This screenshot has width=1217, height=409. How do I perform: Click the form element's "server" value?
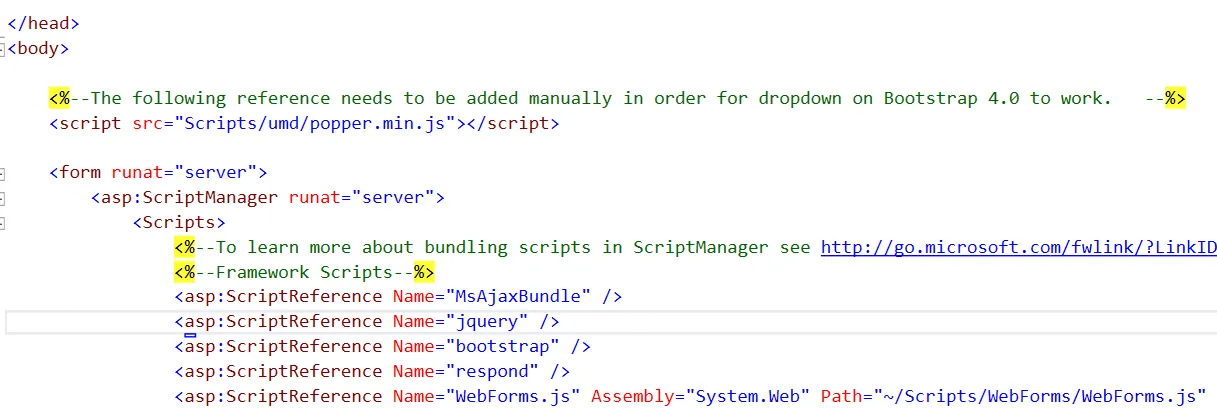216,172
